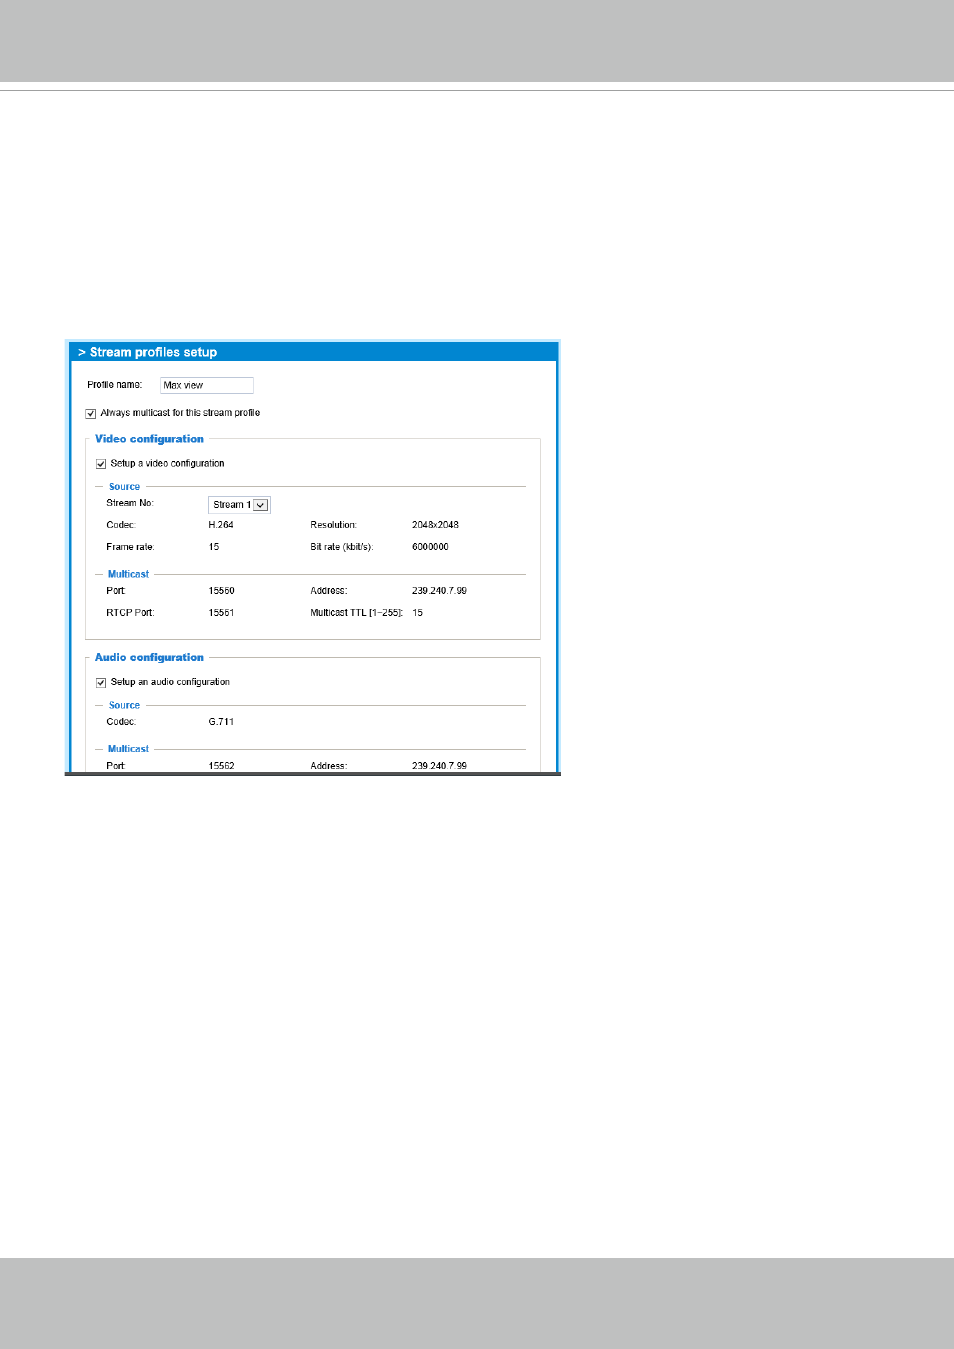Viewport: 954px width, 1349px height.
Task: Open the Stream No dropdown
Action: (239, 505)
